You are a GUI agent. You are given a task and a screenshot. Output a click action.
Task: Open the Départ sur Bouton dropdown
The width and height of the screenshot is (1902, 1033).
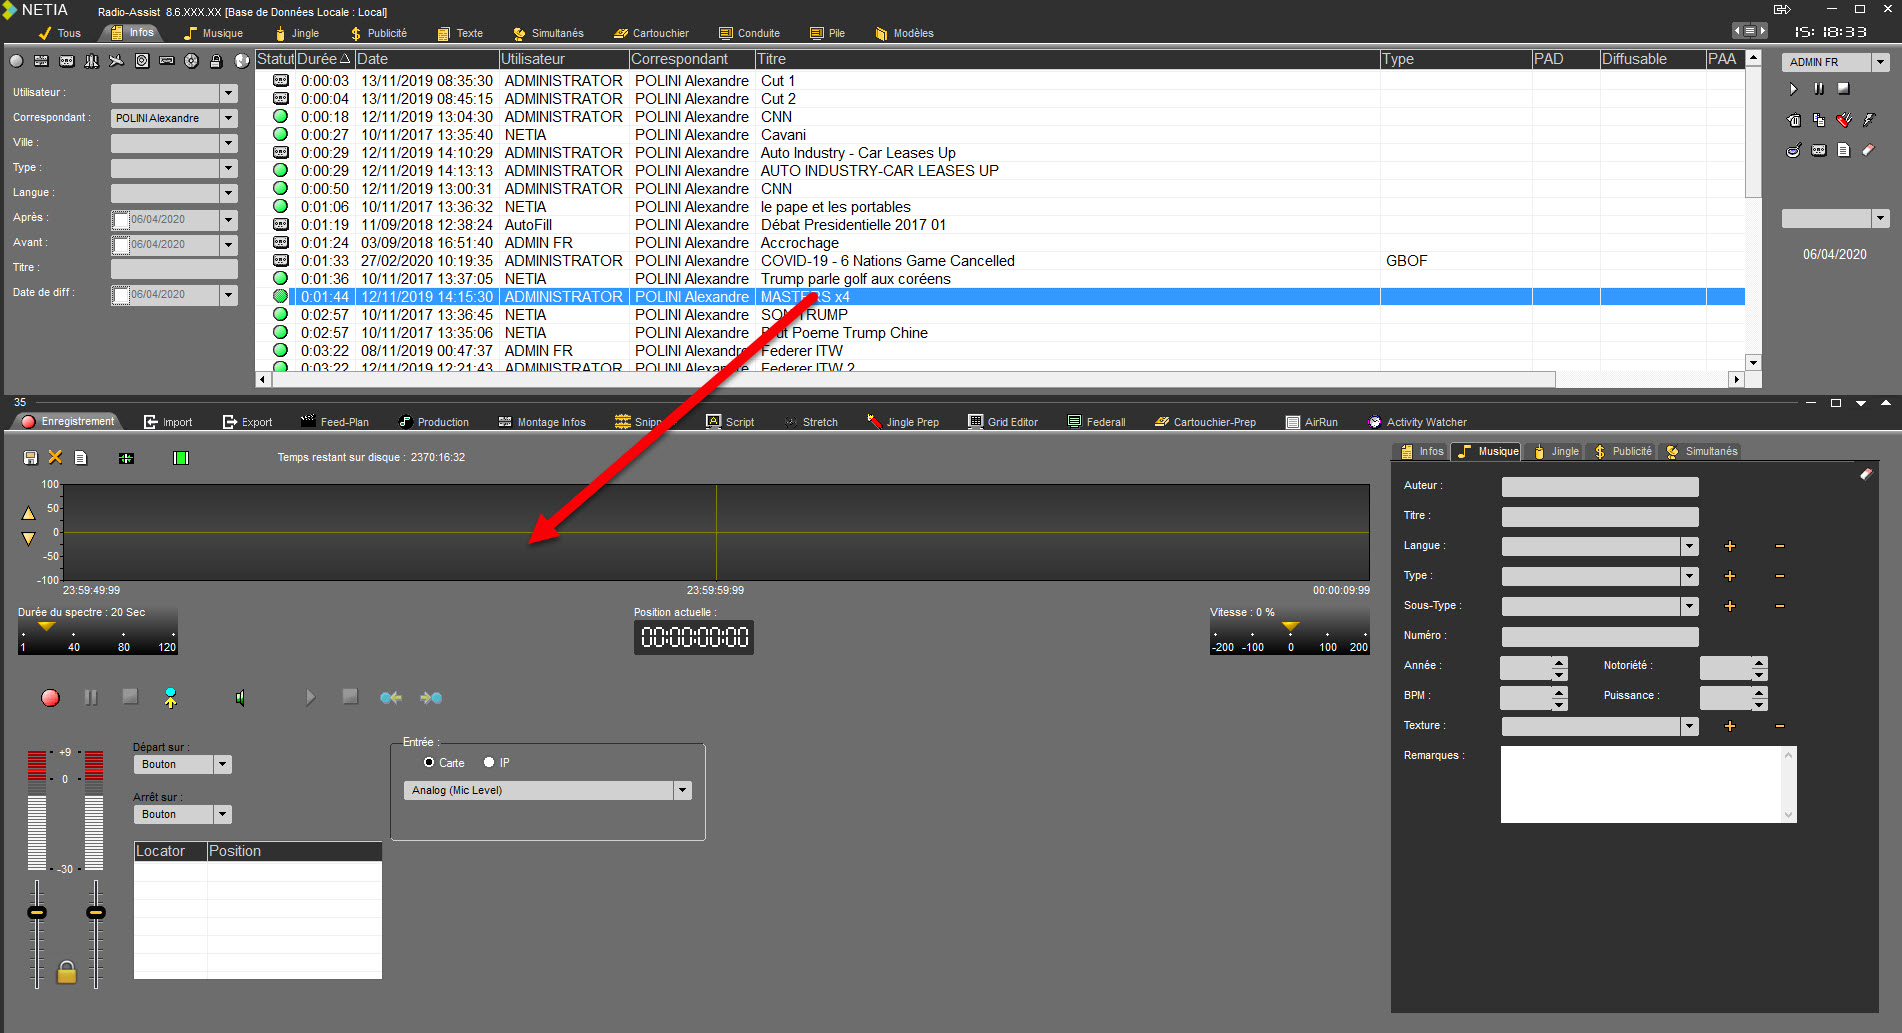[223, 765]
